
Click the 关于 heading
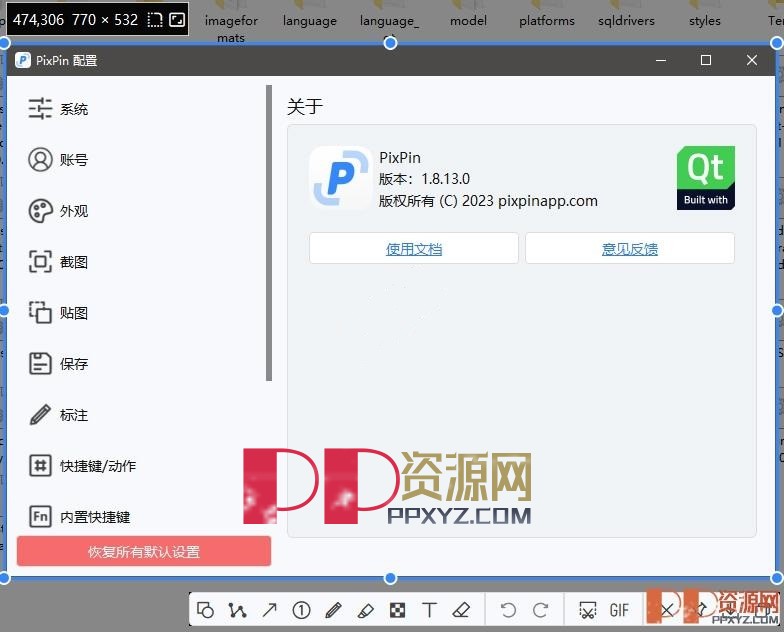305,106
